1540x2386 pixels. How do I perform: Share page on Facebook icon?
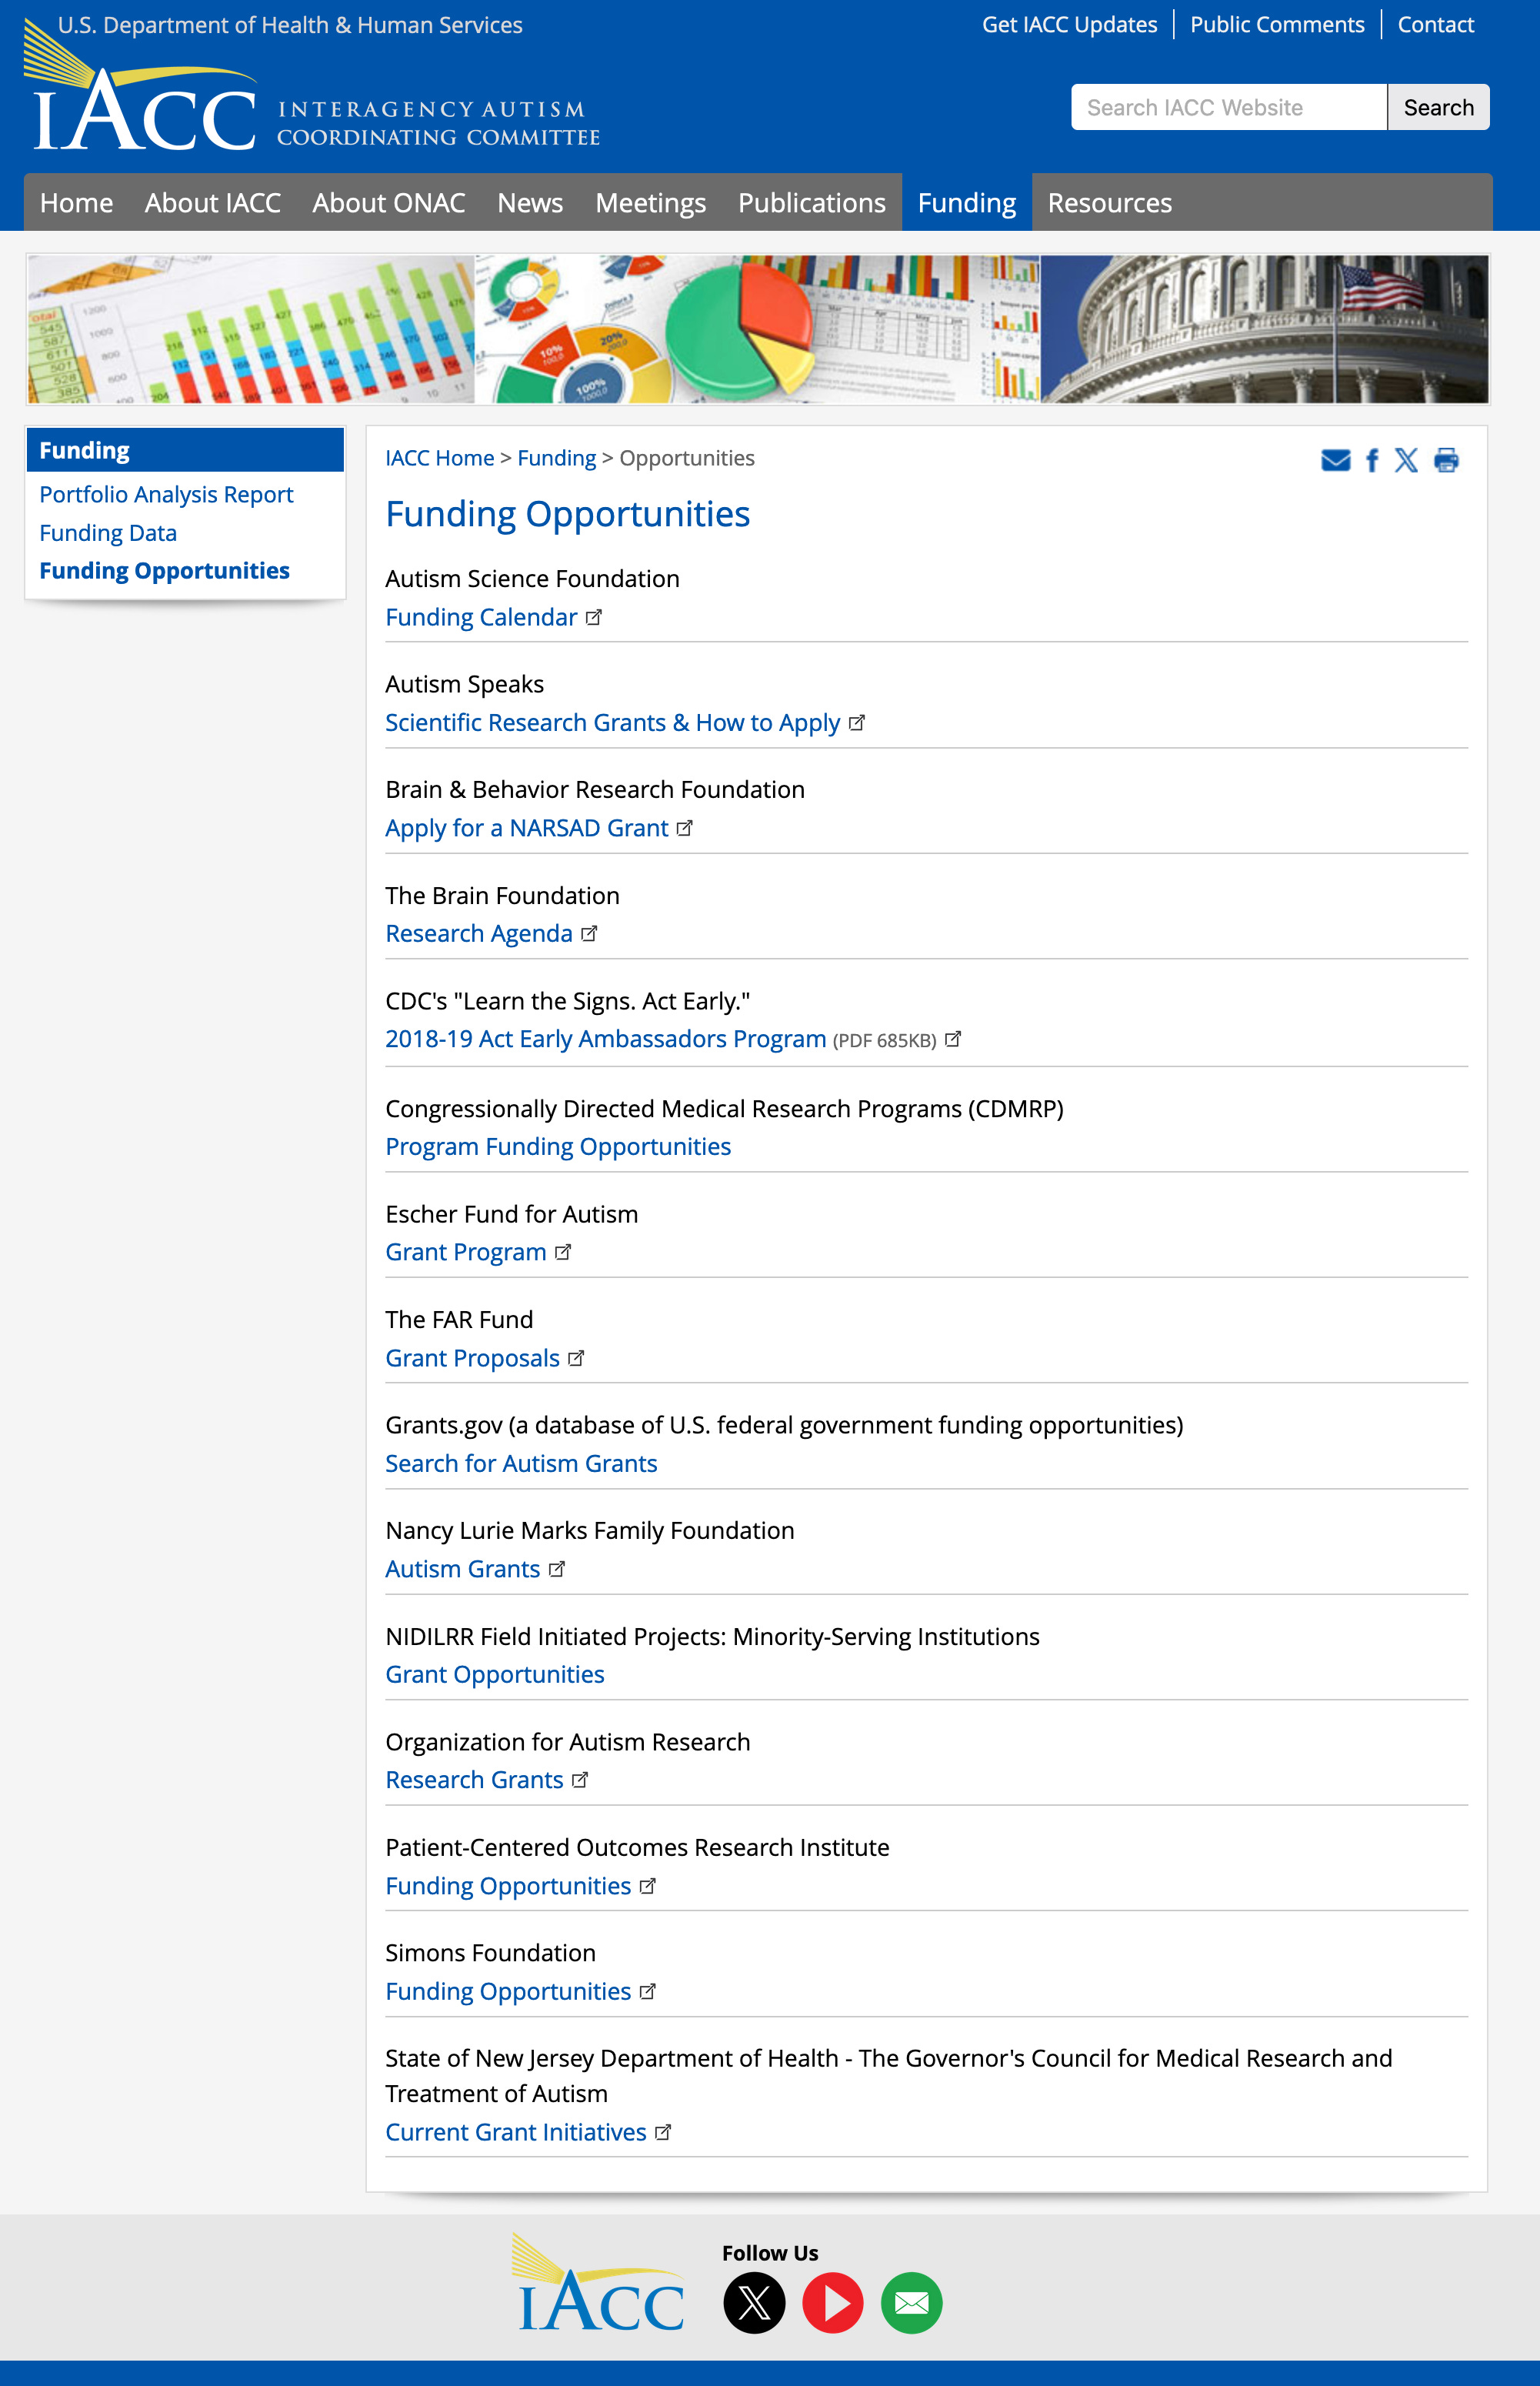point(1372,460)
